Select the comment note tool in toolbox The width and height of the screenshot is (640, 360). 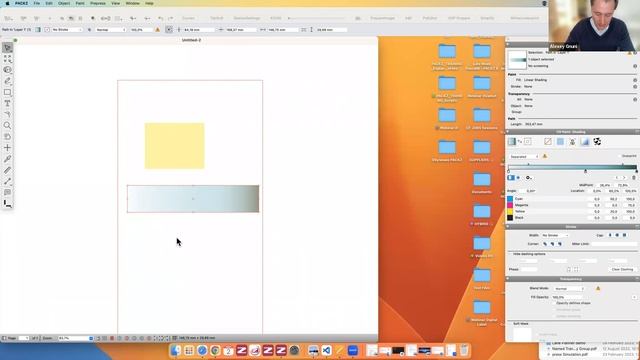7,192
